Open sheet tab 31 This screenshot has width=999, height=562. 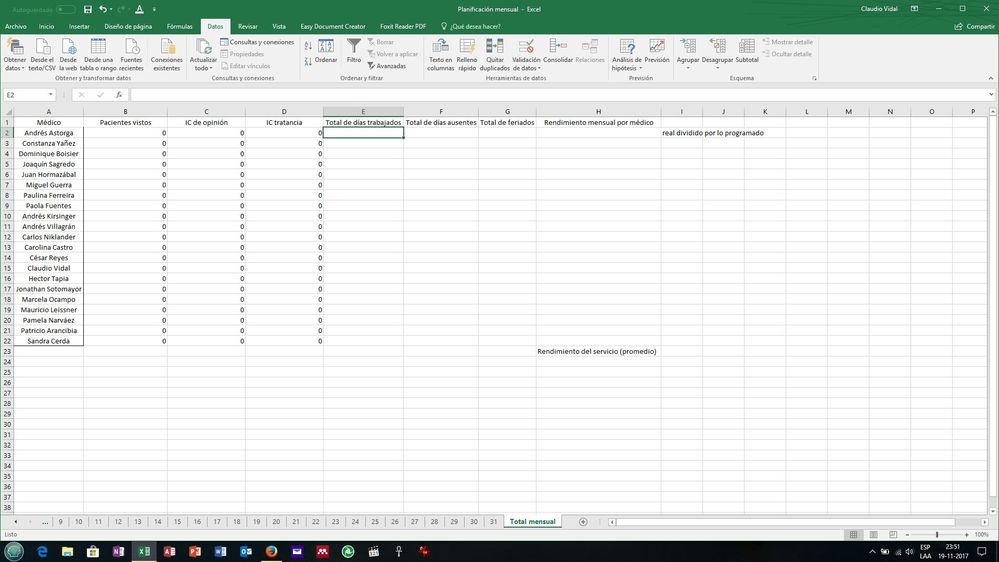pos(493,521)
